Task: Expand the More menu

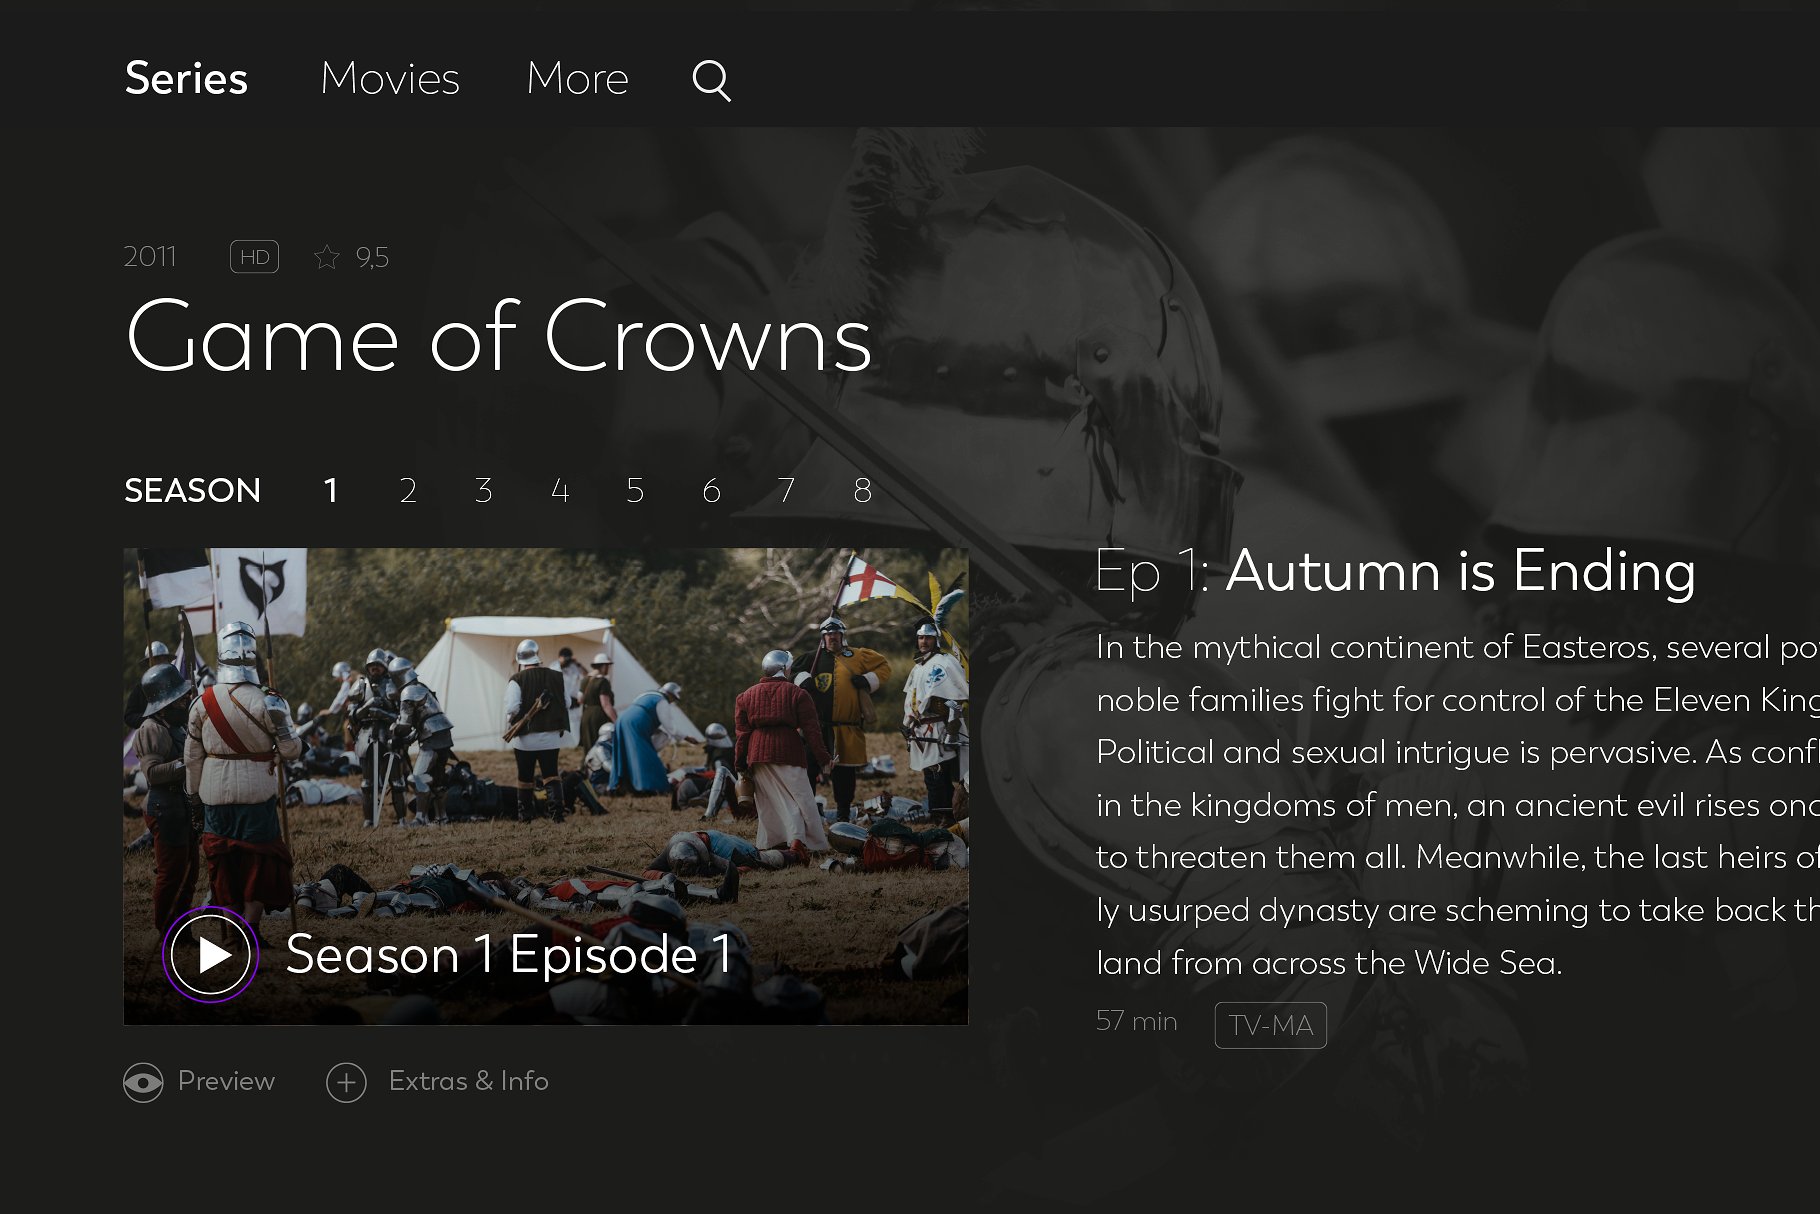Action: 577,78
